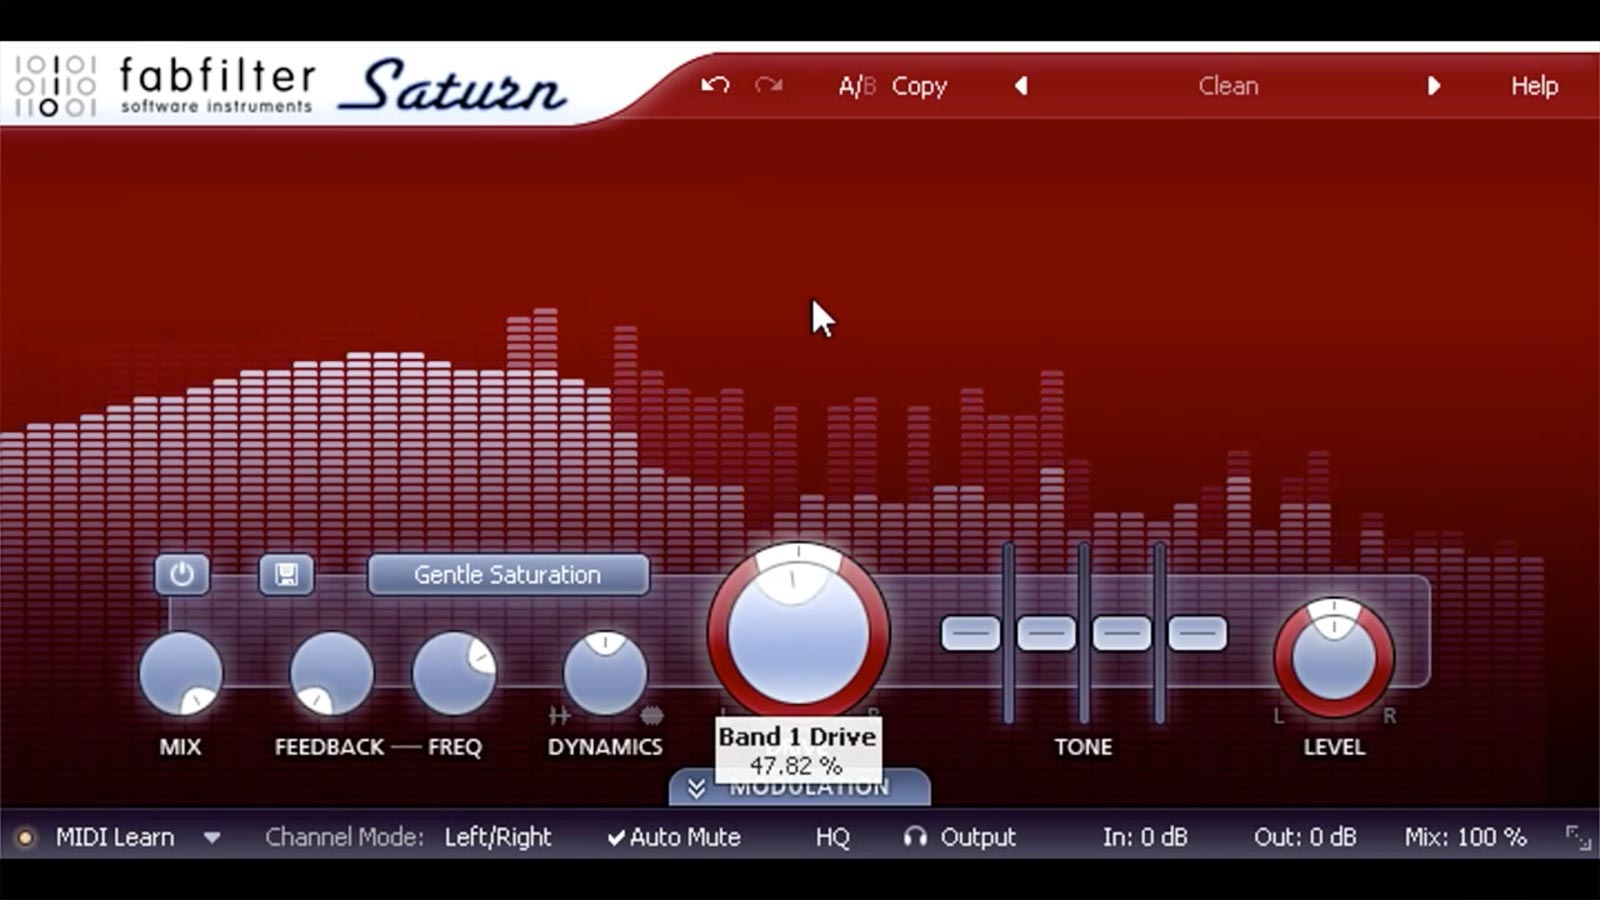Click the large Band 1 Drive knob
The height and width of the screenshot is (900, 1600).
(x=798, y=634)
